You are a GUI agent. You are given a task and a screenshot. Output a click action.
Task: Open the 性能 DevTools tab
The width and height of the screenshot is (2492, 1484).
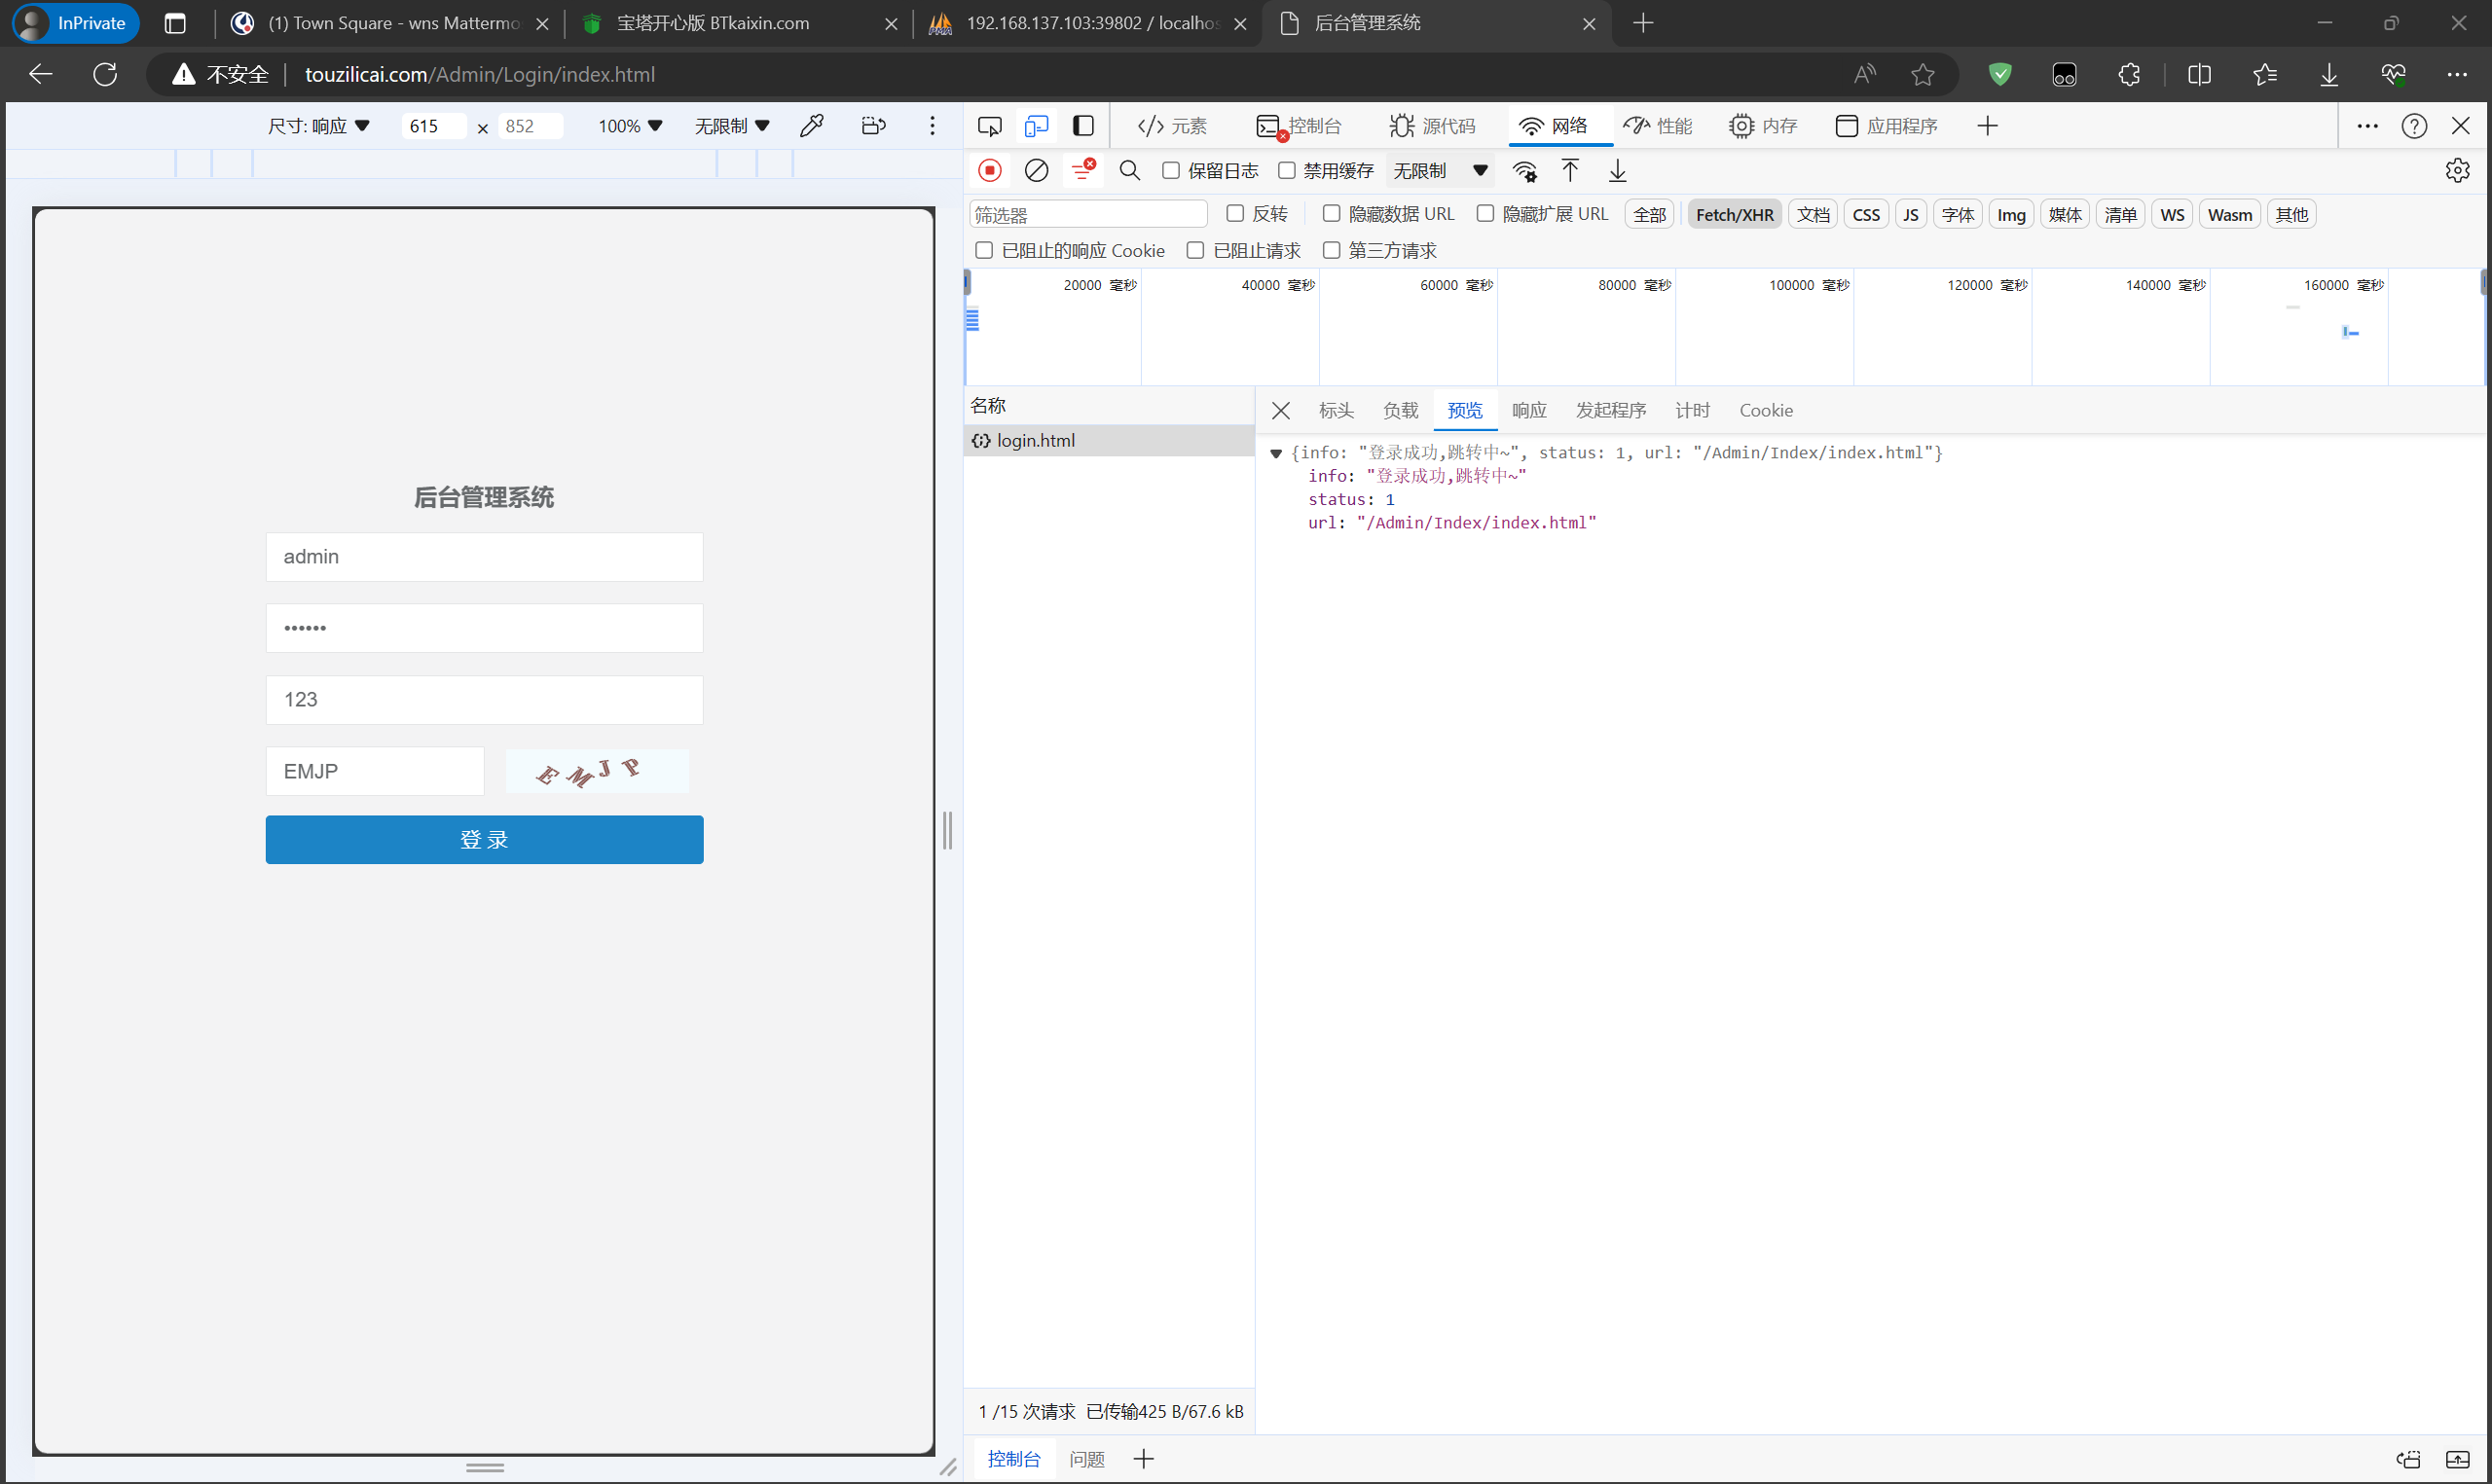(1657, 126)
